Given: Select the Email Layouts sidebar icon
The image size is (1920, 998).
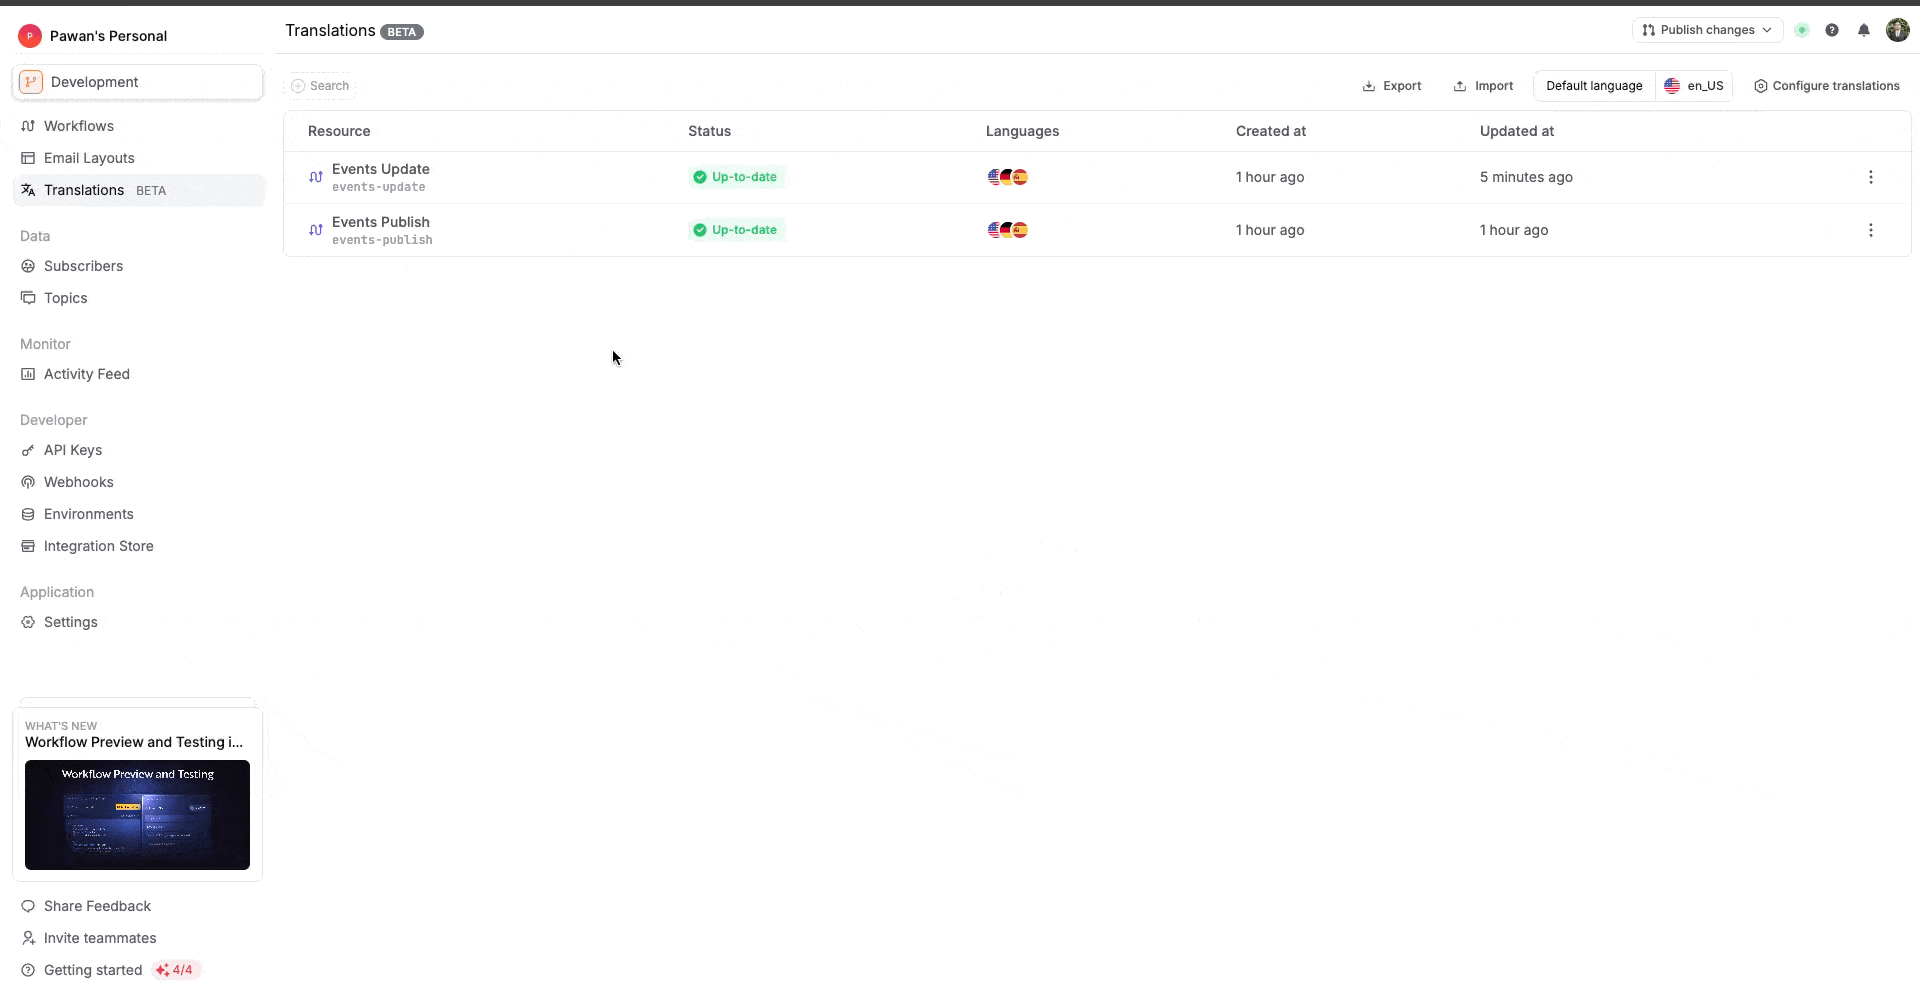Looking at the screenshot, I should click(27, 158).
